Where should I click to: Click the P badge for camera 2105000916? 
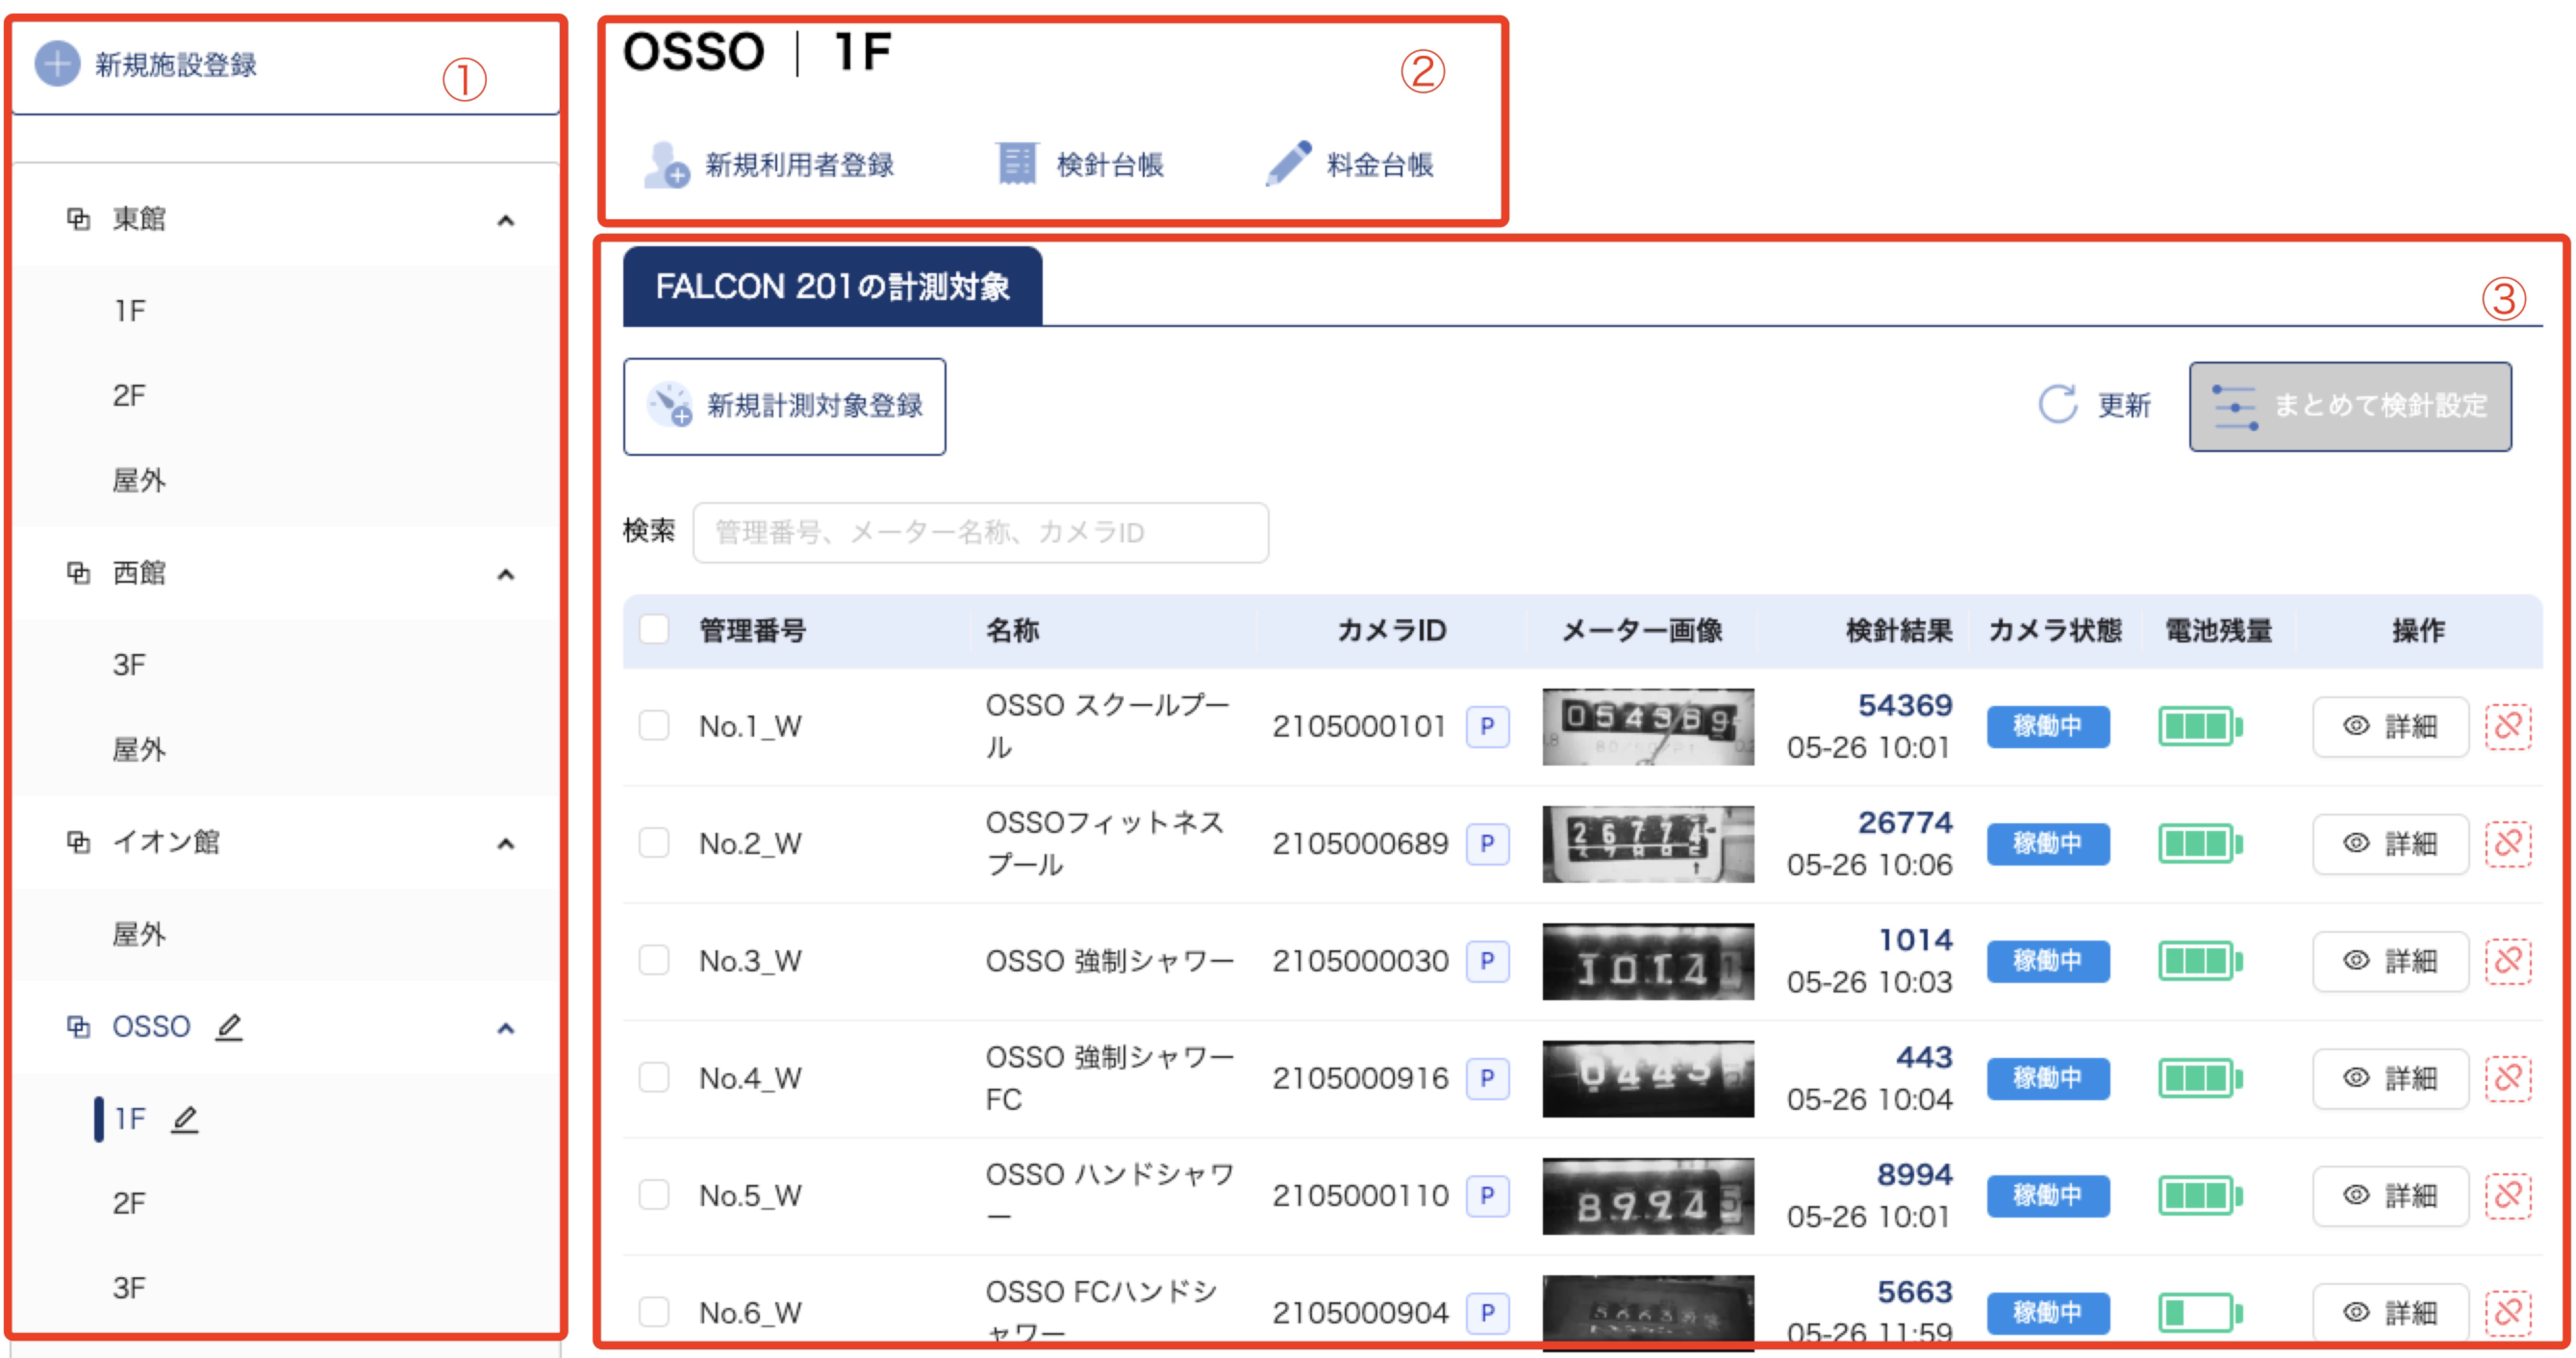point(1487,1078)
